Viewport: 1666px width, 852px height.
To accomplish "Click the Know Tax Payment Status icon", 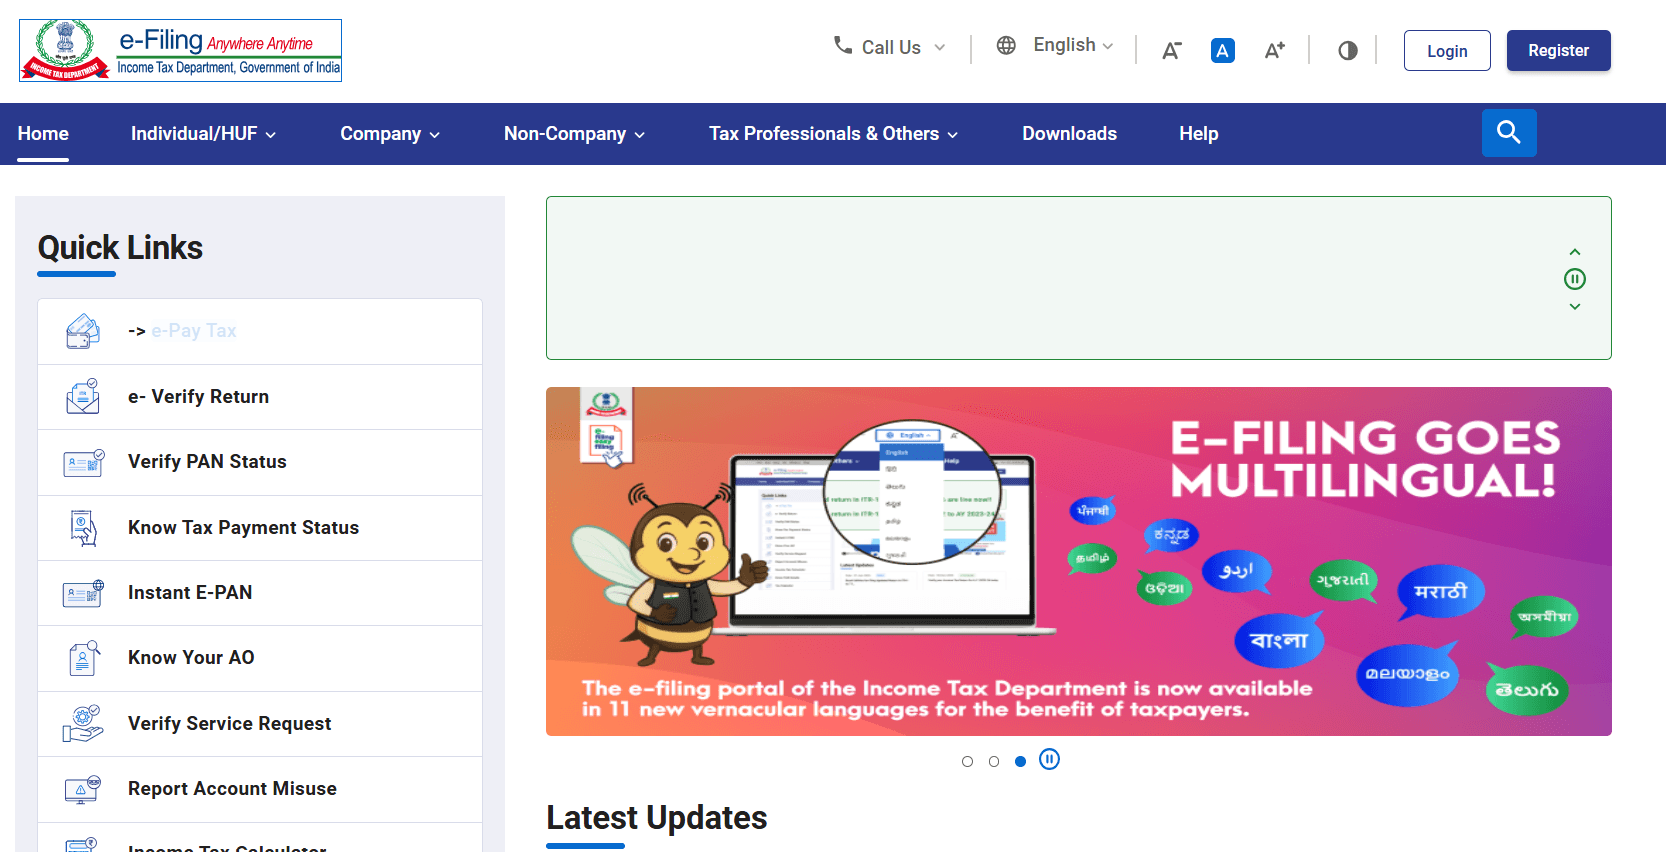I will point(83,527).
